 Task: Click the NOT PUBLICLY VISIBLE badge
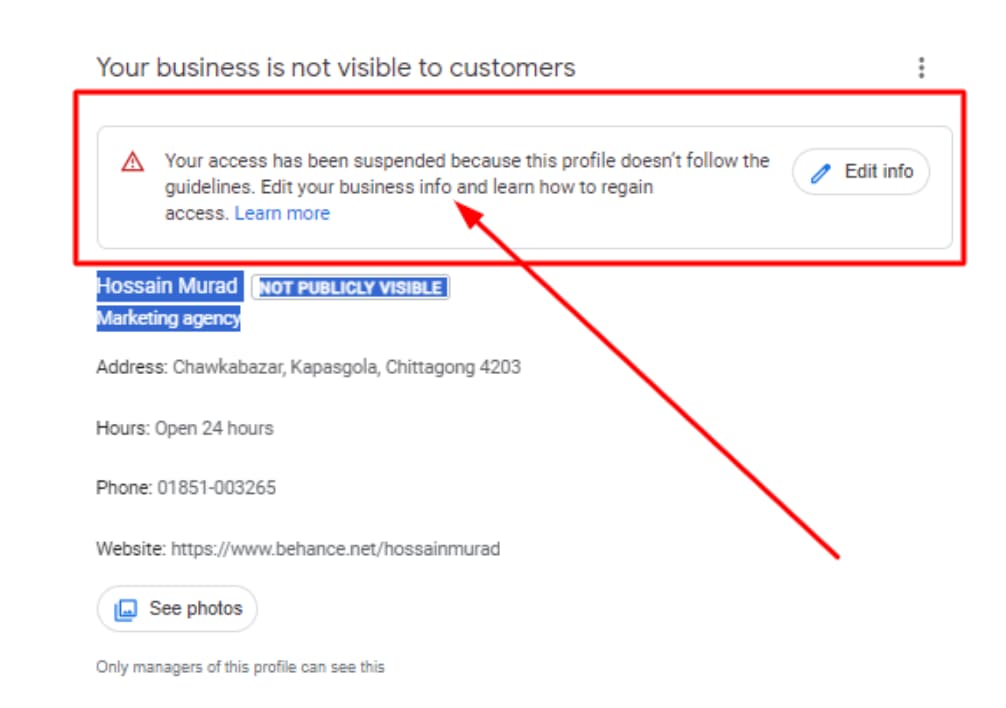350,288
